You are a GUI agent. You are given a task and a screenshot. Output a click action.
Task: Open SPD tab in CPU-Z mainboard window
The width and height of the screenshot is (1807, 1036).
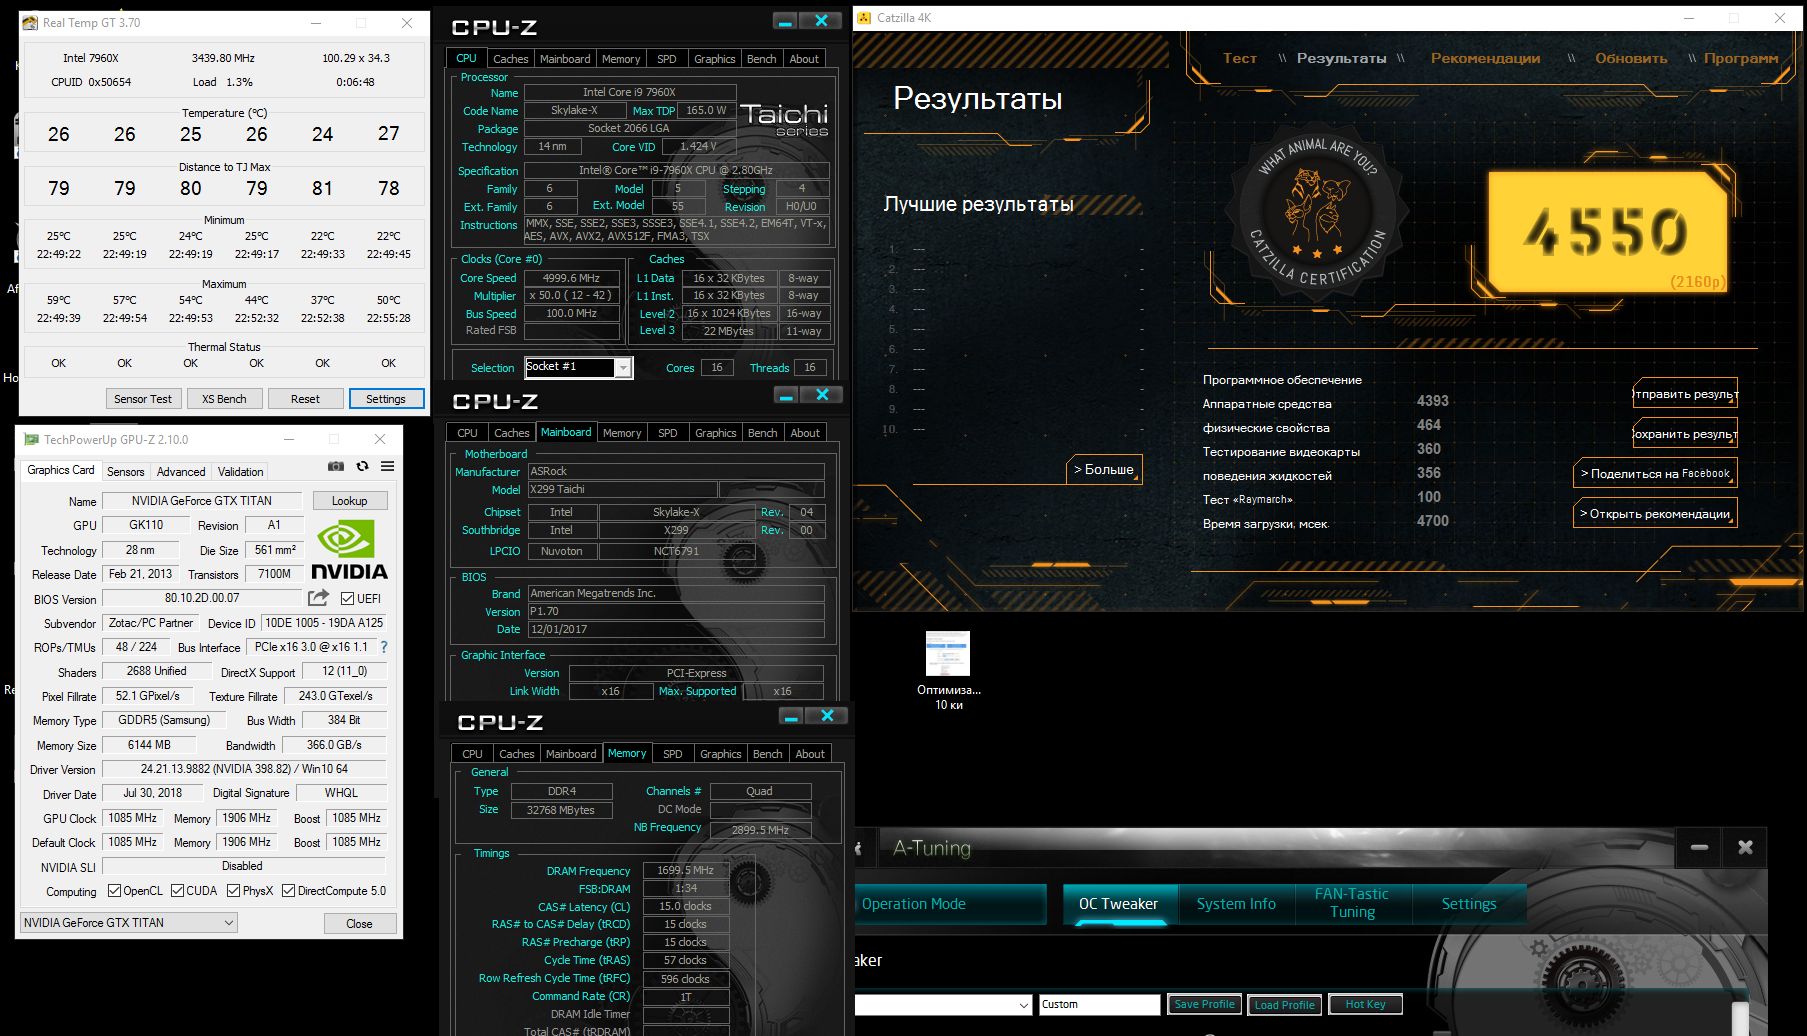[667, 433]
